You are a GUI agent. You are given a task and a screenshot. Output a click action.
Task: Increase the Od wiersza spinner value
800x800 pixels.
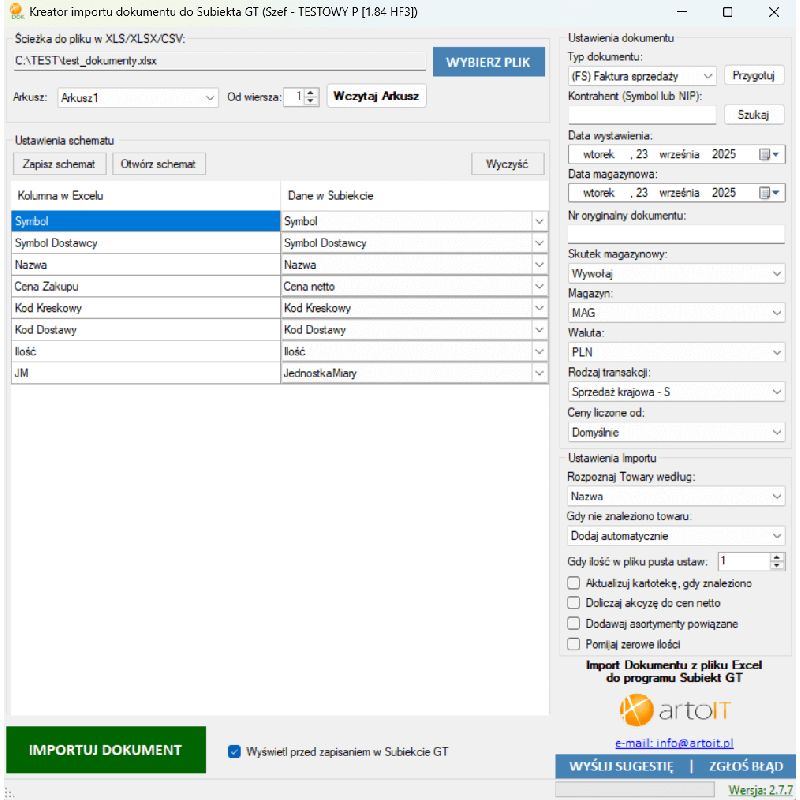click(x=310, y=92)
